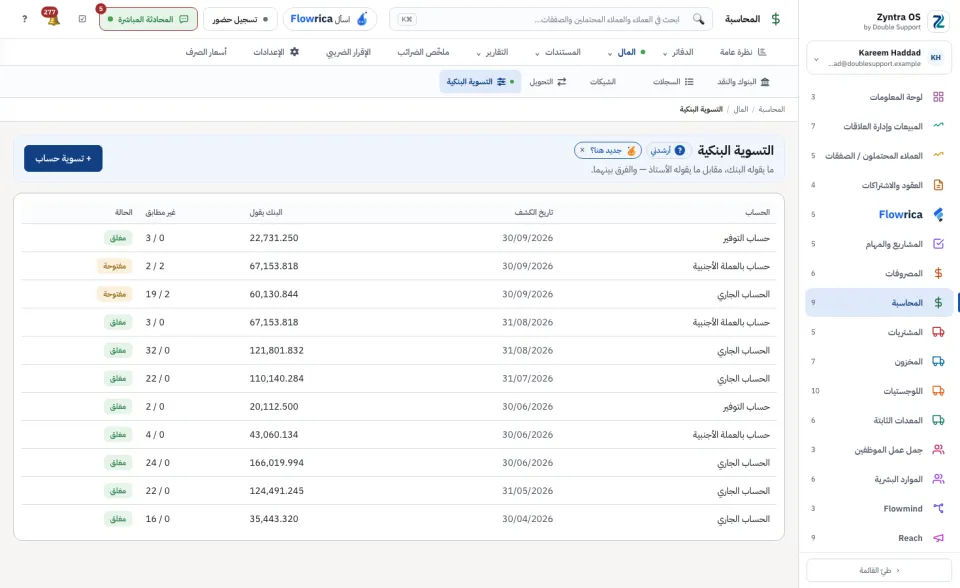Click Check-in (تسجيل حضور) button
This screenshot has width=960, height=588.
coord(240,19)
